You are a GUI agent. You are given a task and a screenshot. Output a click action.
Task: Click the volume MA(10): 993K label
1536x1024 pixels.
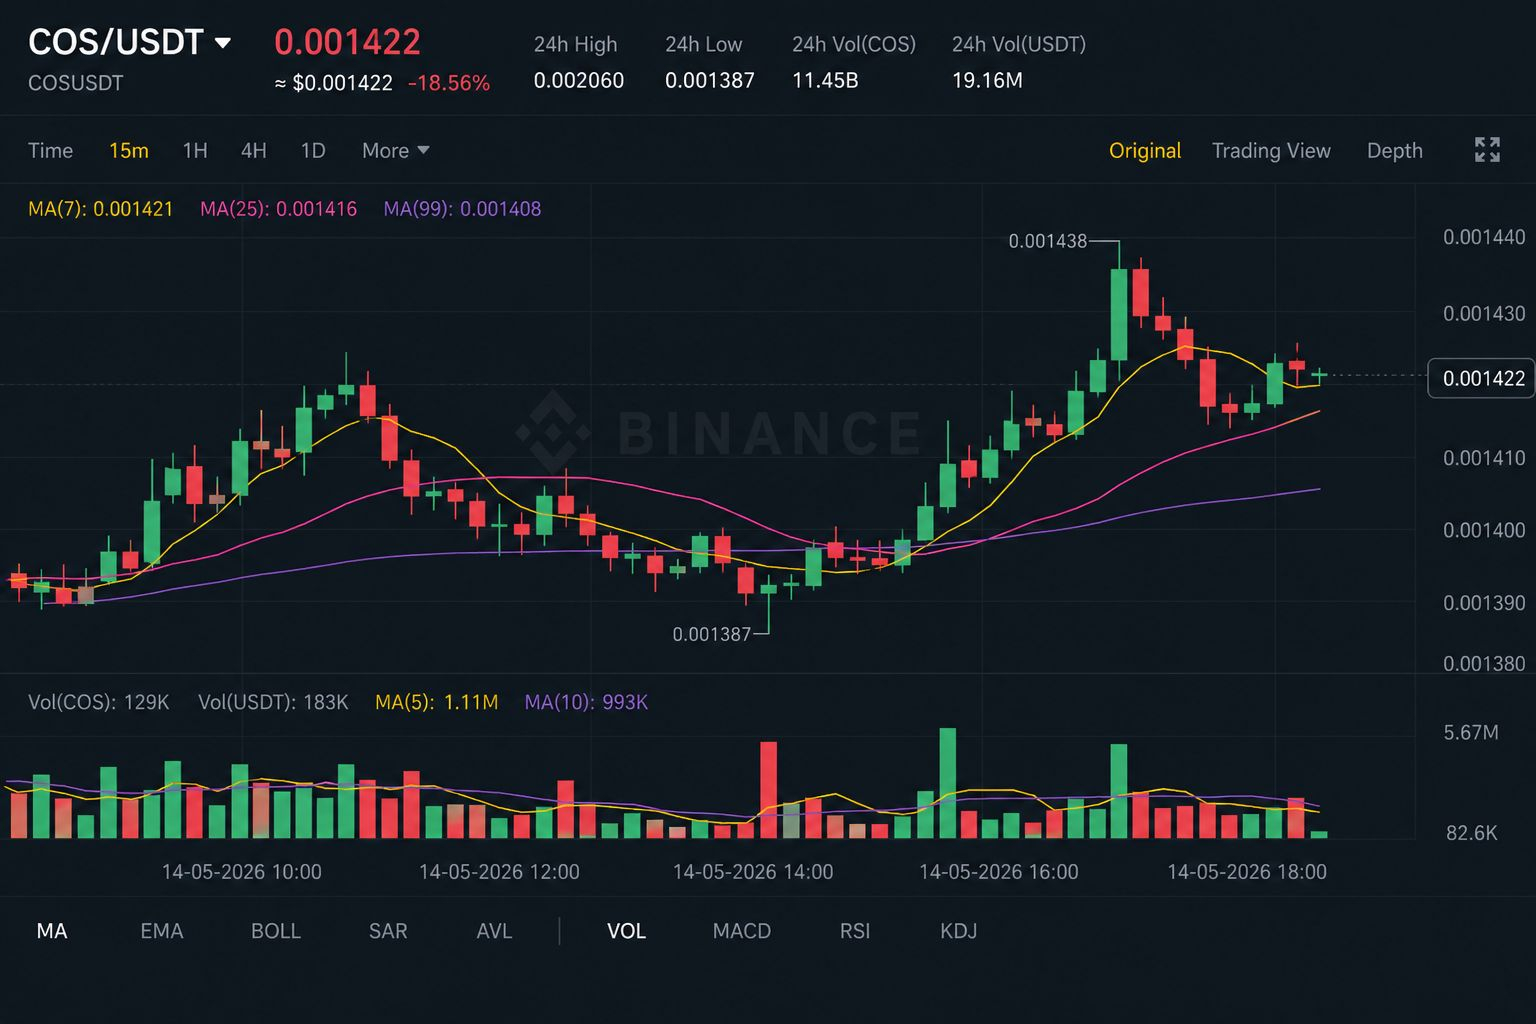pos(586,702)
